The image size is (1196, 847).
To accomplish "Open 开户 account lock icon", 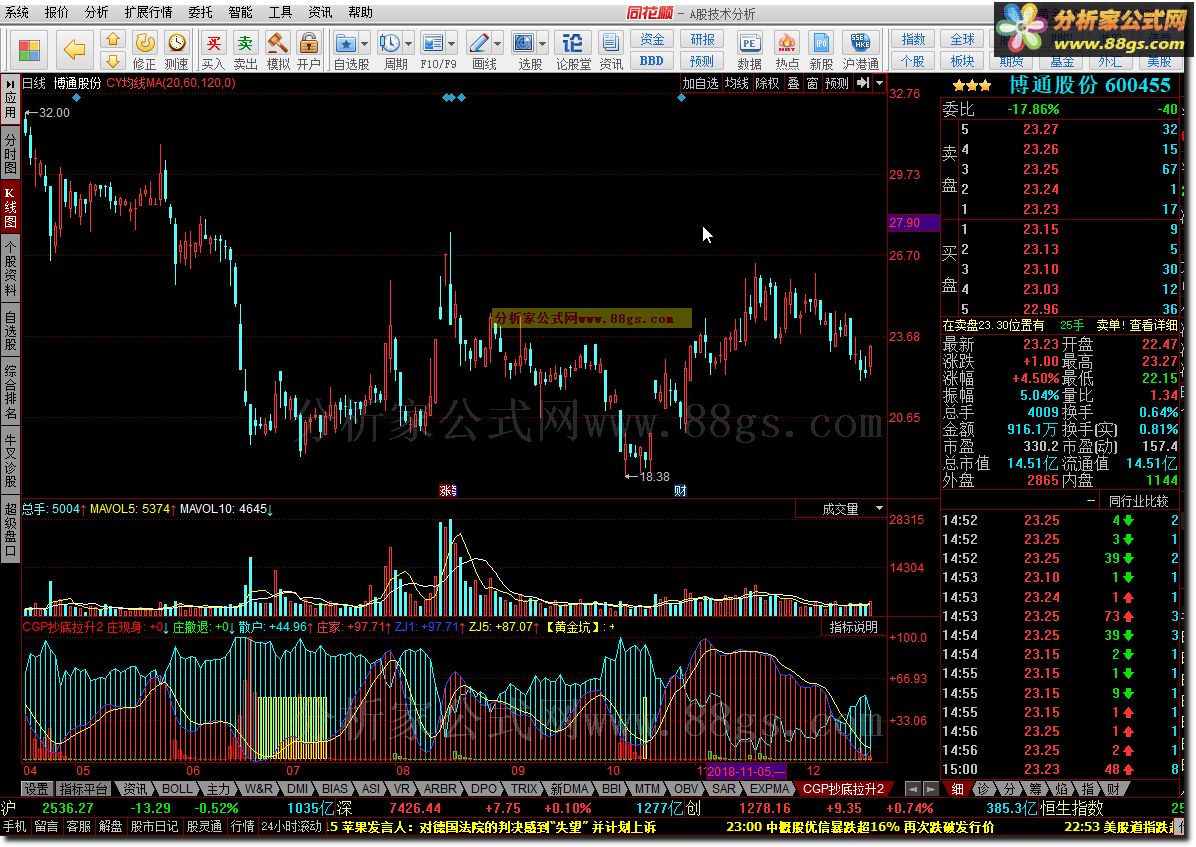I will point(309,50).
